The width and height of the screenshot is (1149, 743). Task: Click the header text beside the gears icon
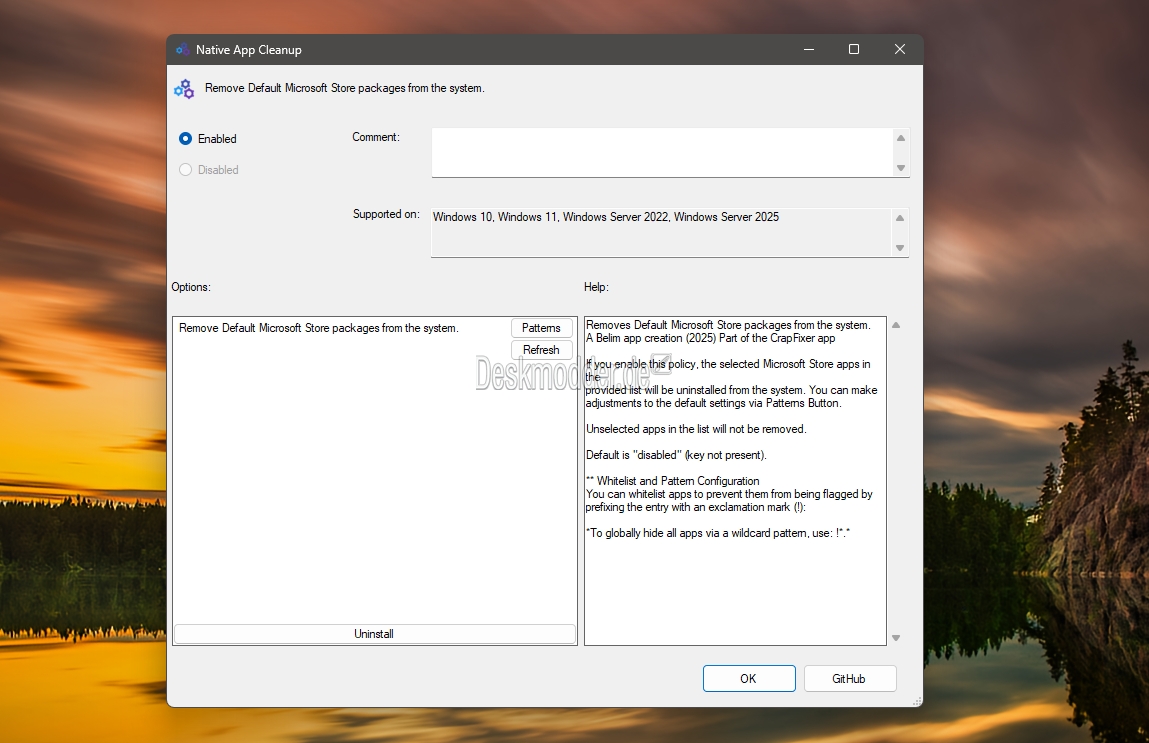345,88
